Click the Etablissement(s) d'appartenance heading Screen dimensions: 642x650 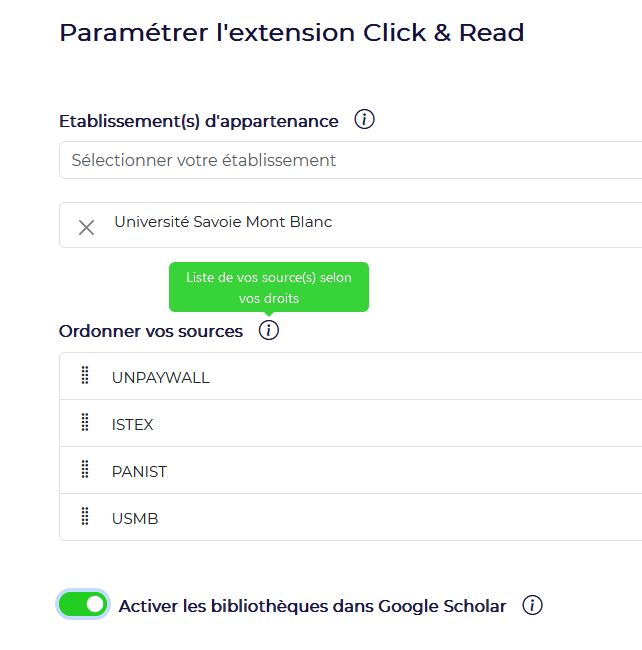pyautogui.click(x=199, y=121)
